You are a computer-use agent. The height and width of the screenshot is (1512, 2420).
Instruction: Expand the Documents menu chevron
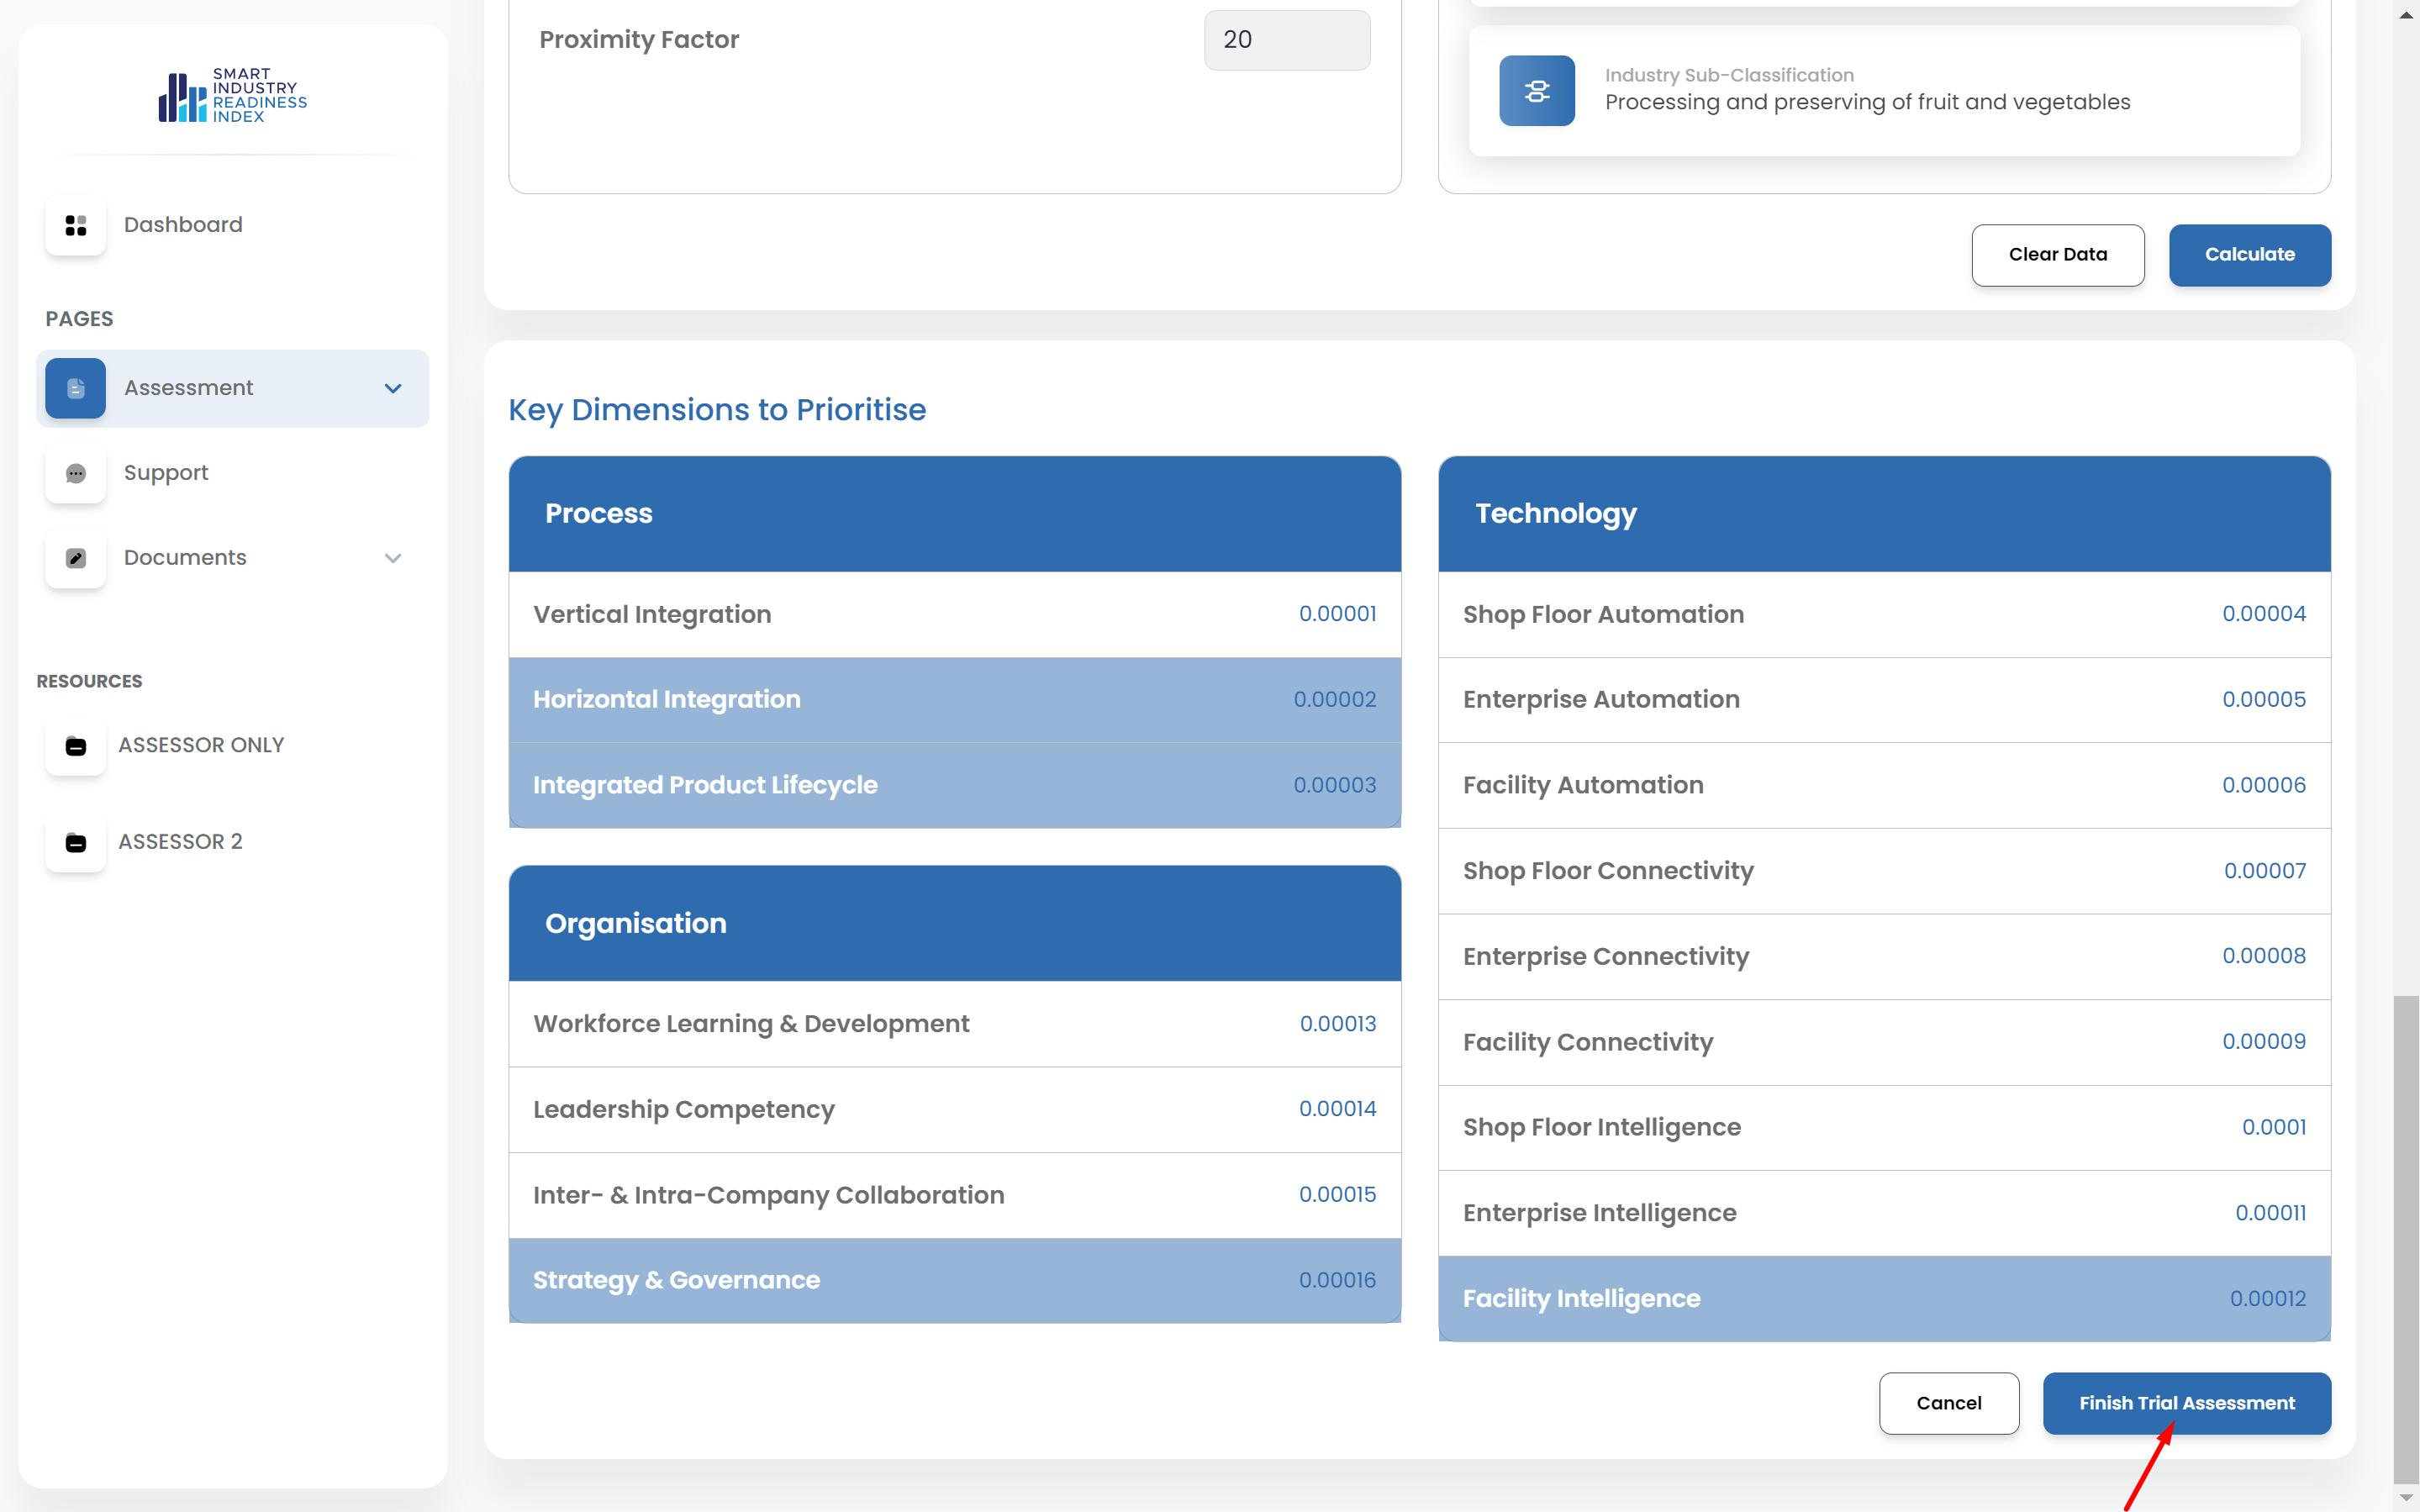(x=393, y=558)
